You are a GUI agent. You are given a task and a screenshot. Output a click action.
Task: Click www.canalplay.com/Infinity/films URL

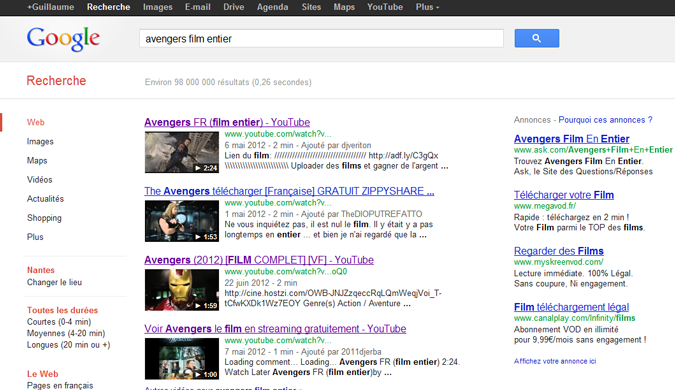tap(575, 318)
